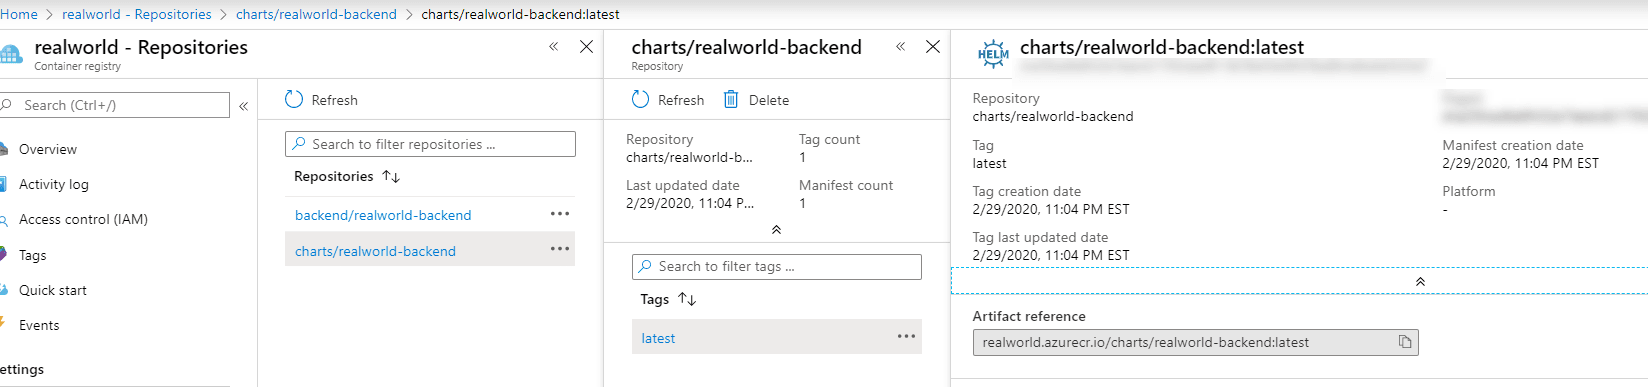1648x387 pixels.
Task: Sort the Repositories column with the arrows
Action: (391, 176)
